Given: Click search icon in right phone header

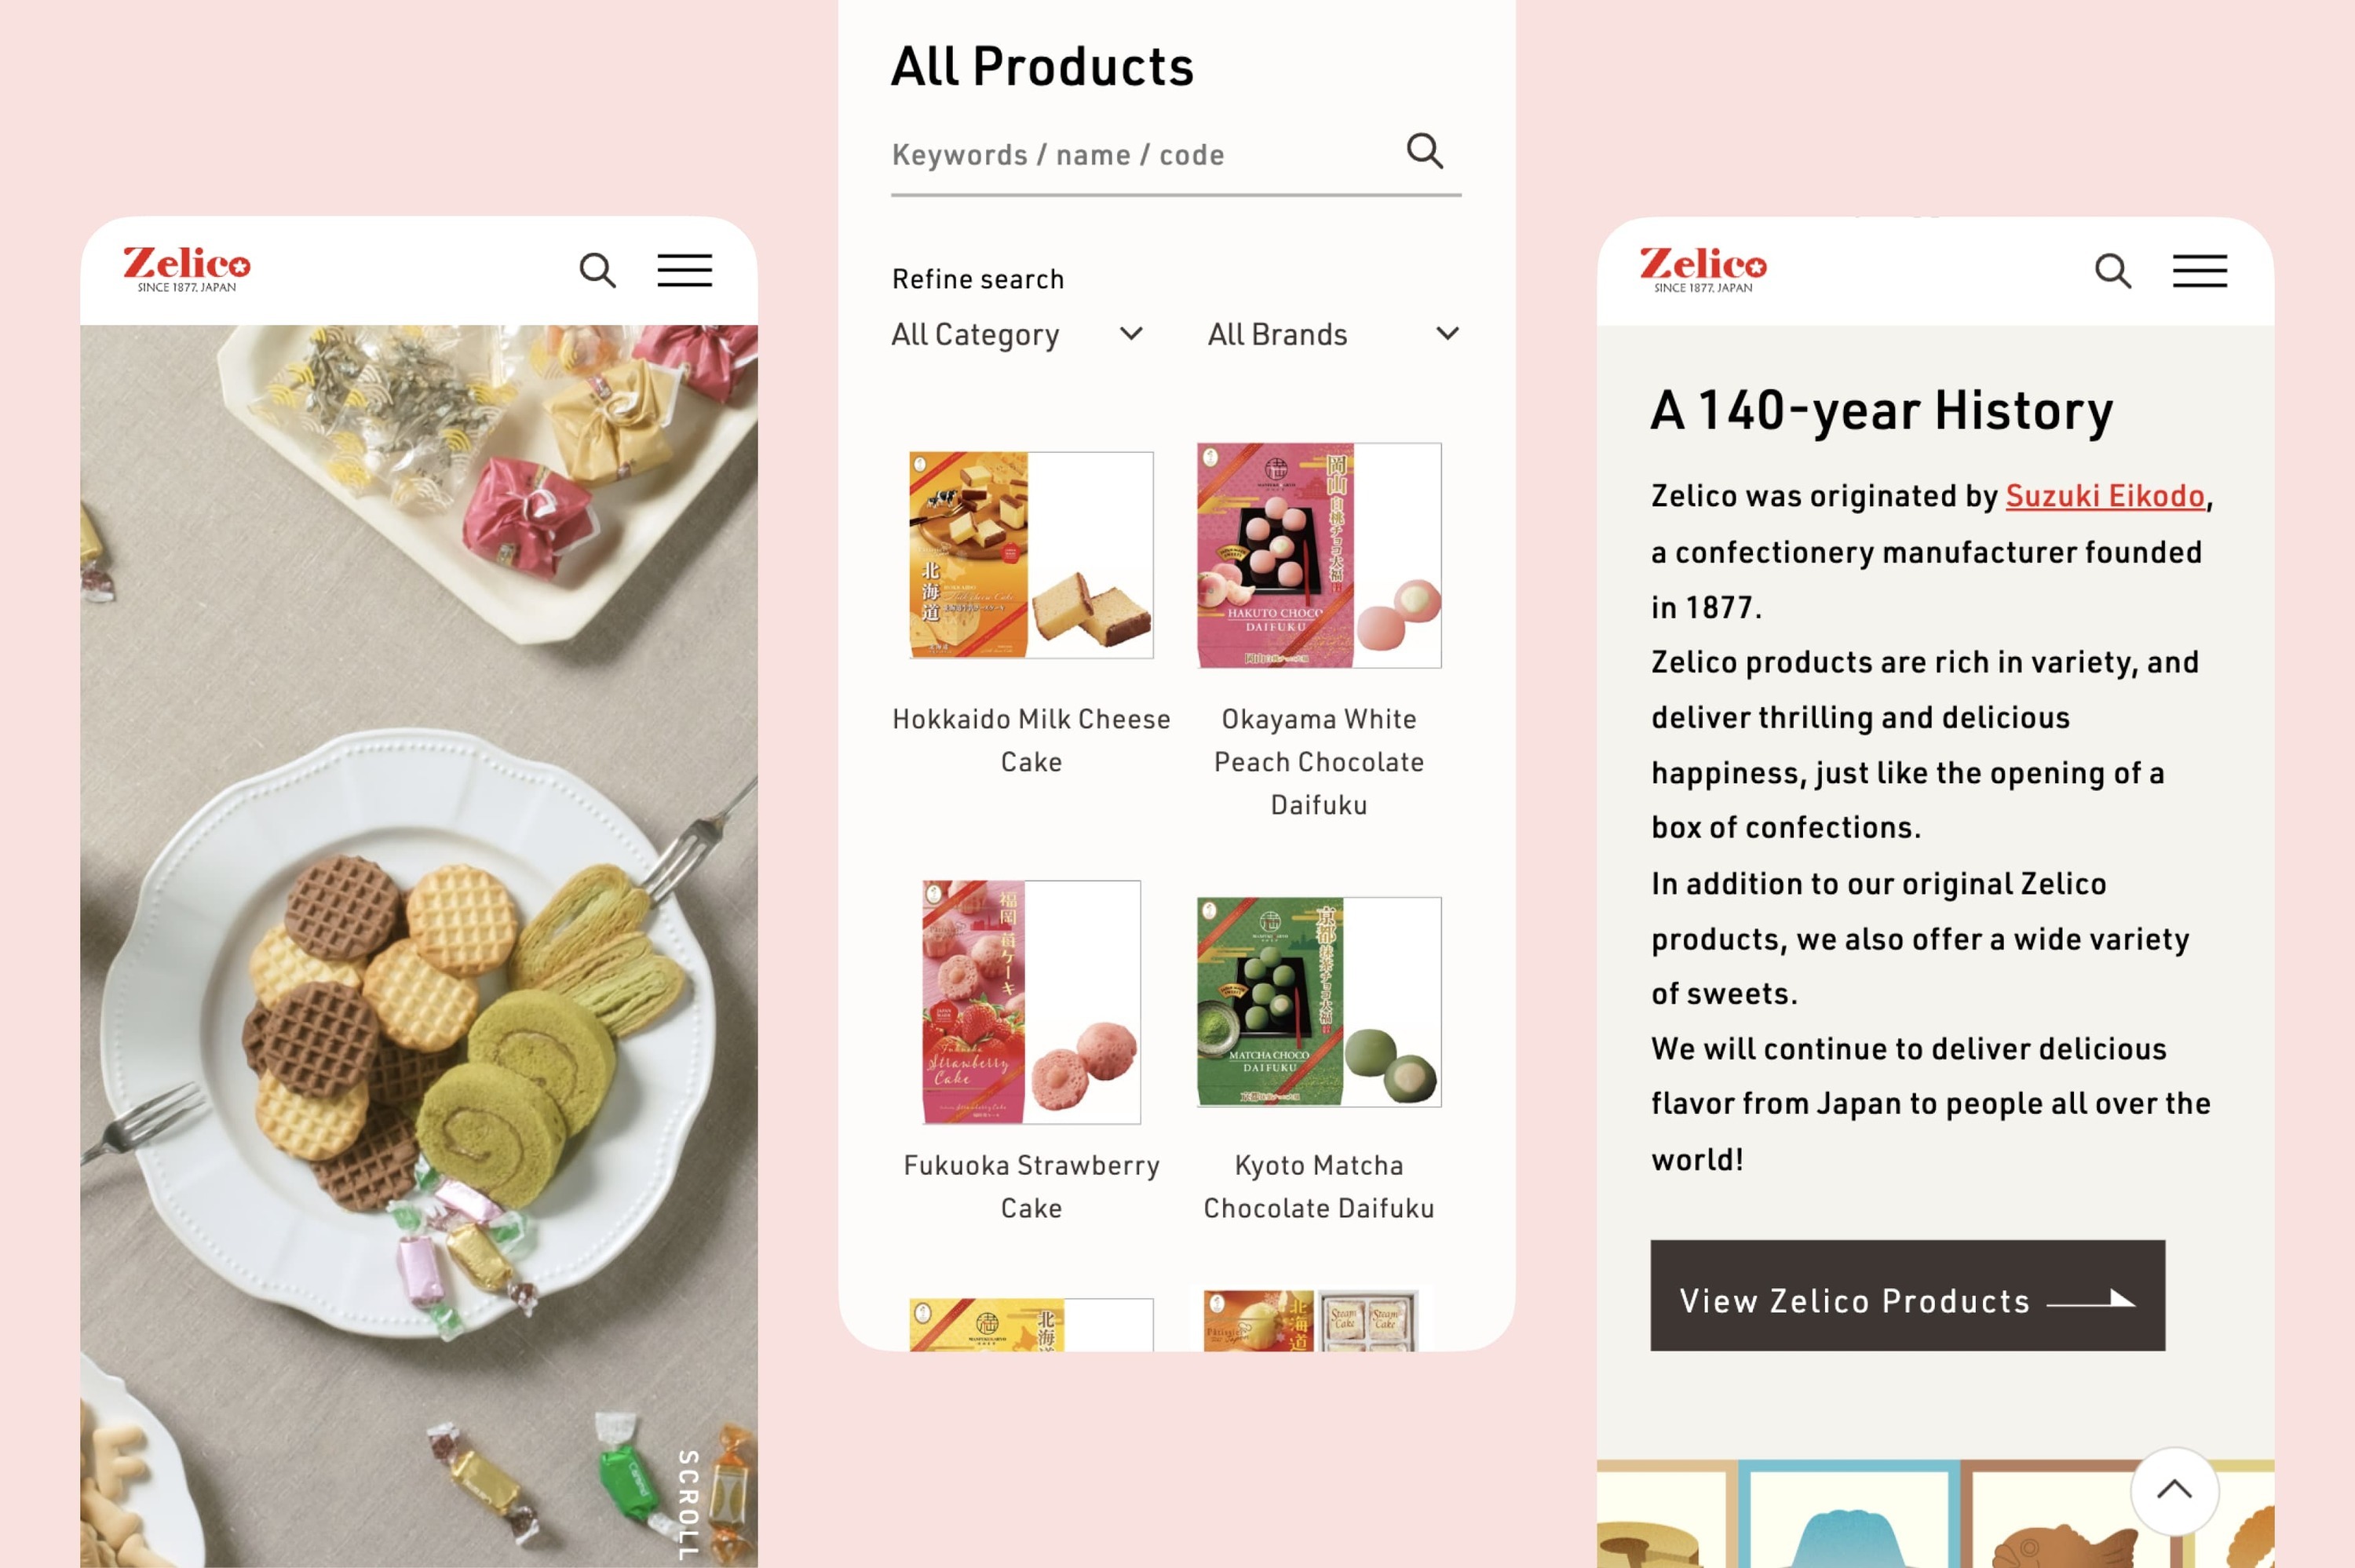Looking at the screenshot, I should tap(2112, 270).
